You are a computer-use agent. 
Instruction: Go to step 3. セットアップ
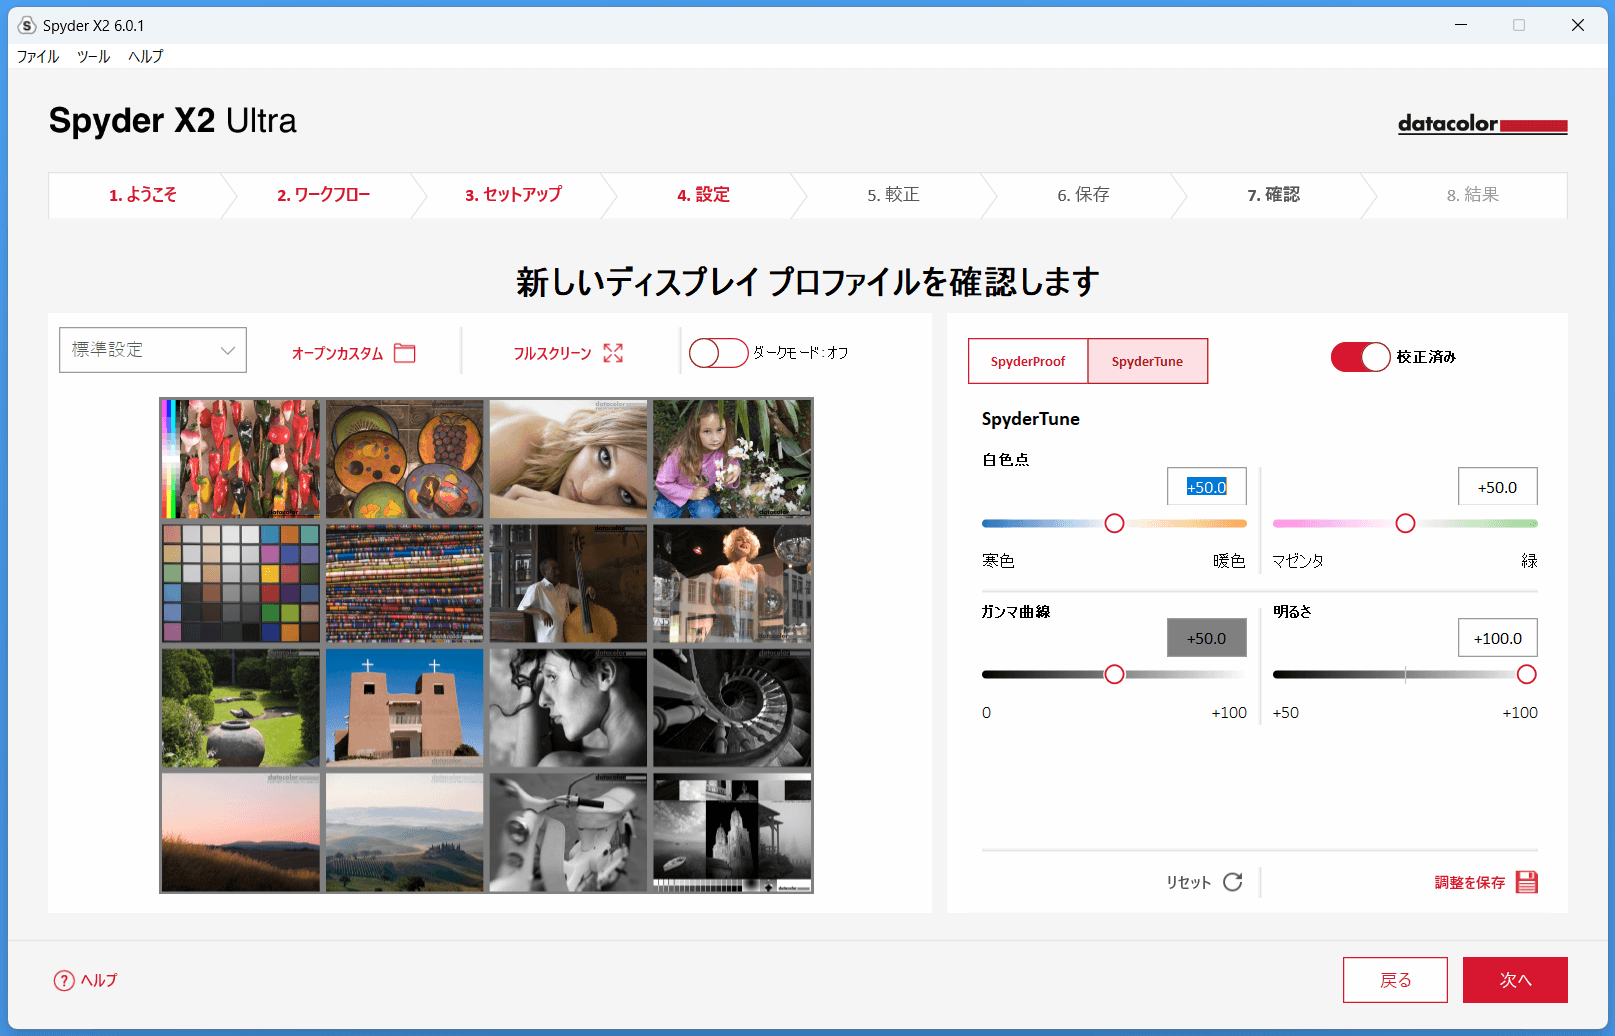(x=513, y=195)
